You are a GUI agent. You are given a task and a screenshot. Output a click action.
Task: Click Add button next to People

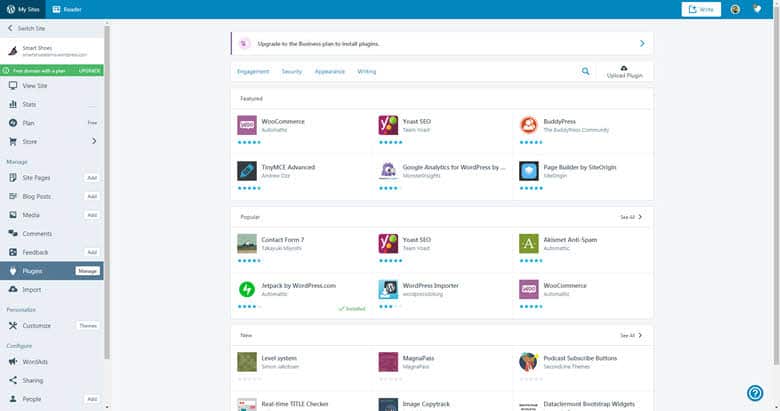92,399
